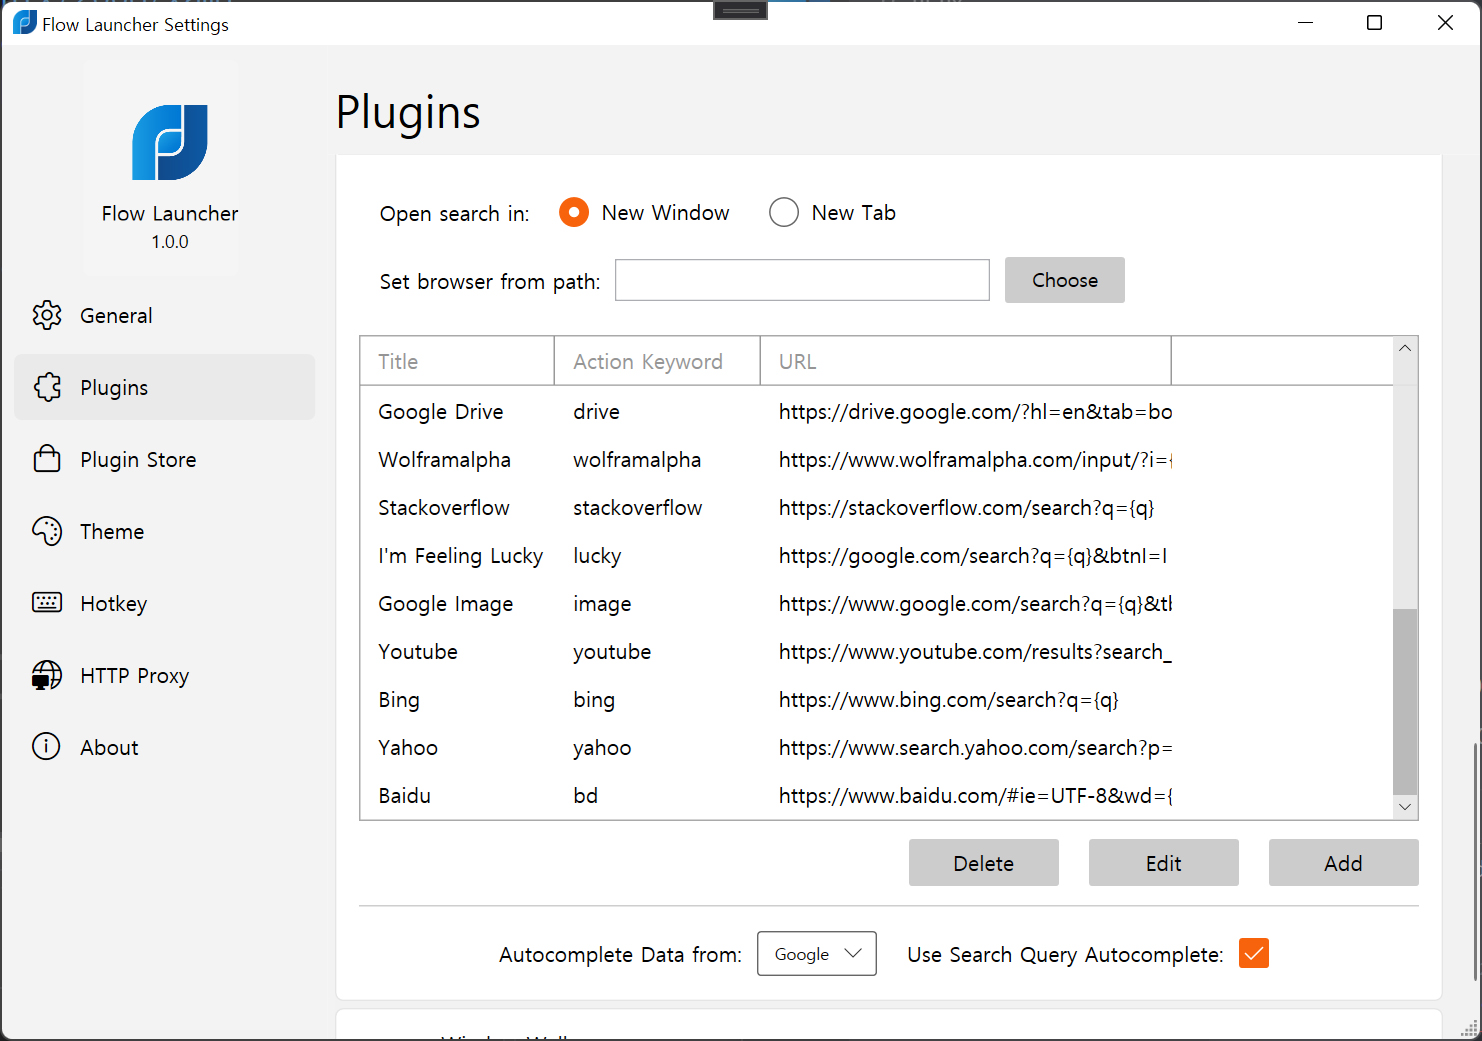
Task: Click the Flow Launcher logo in sidebar
Action: click(x=170, y=142)
